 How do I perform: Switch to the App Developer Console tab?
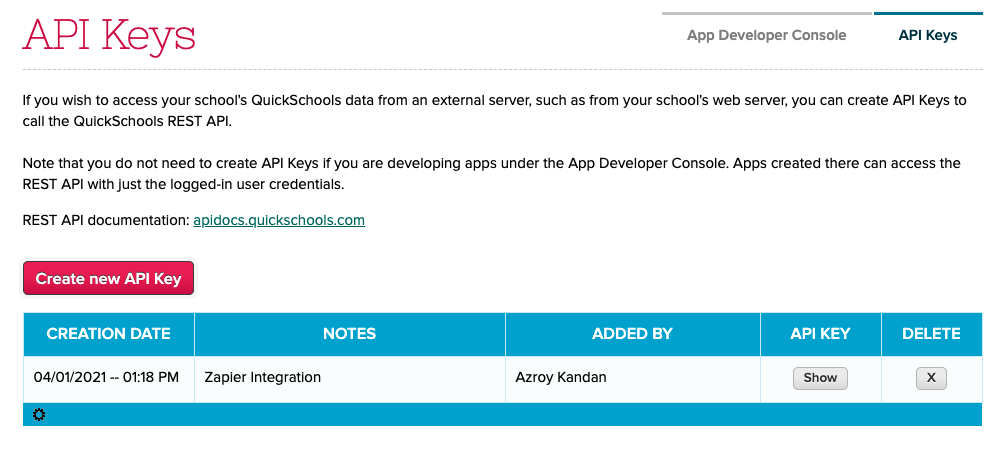[x=766, y=35]
